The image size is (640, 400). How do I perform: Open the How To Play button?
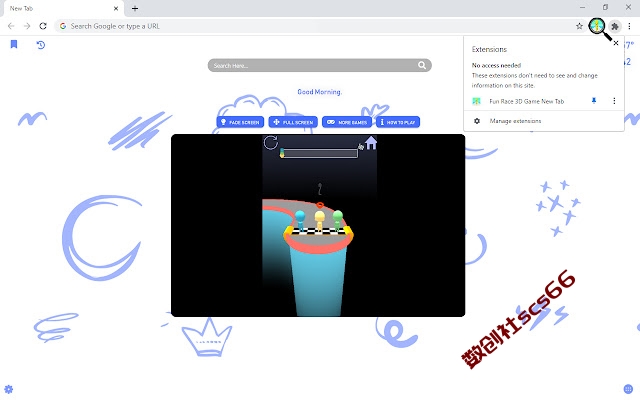coord(398,122)
